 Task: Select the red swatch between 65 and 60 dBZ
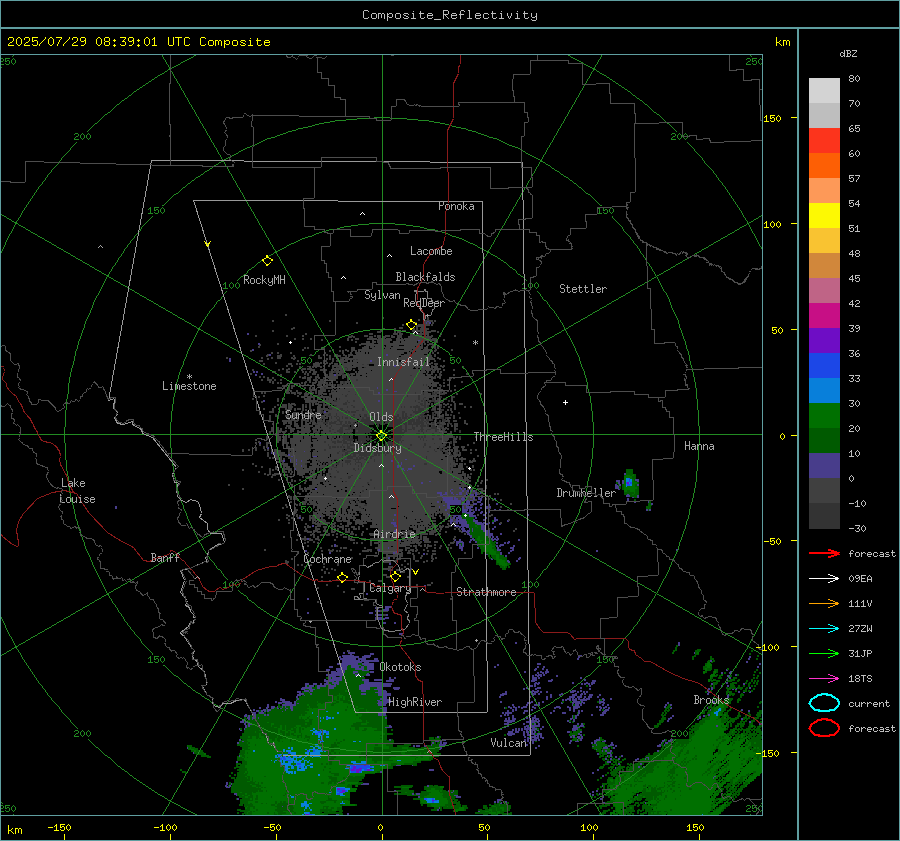point(824,141)
